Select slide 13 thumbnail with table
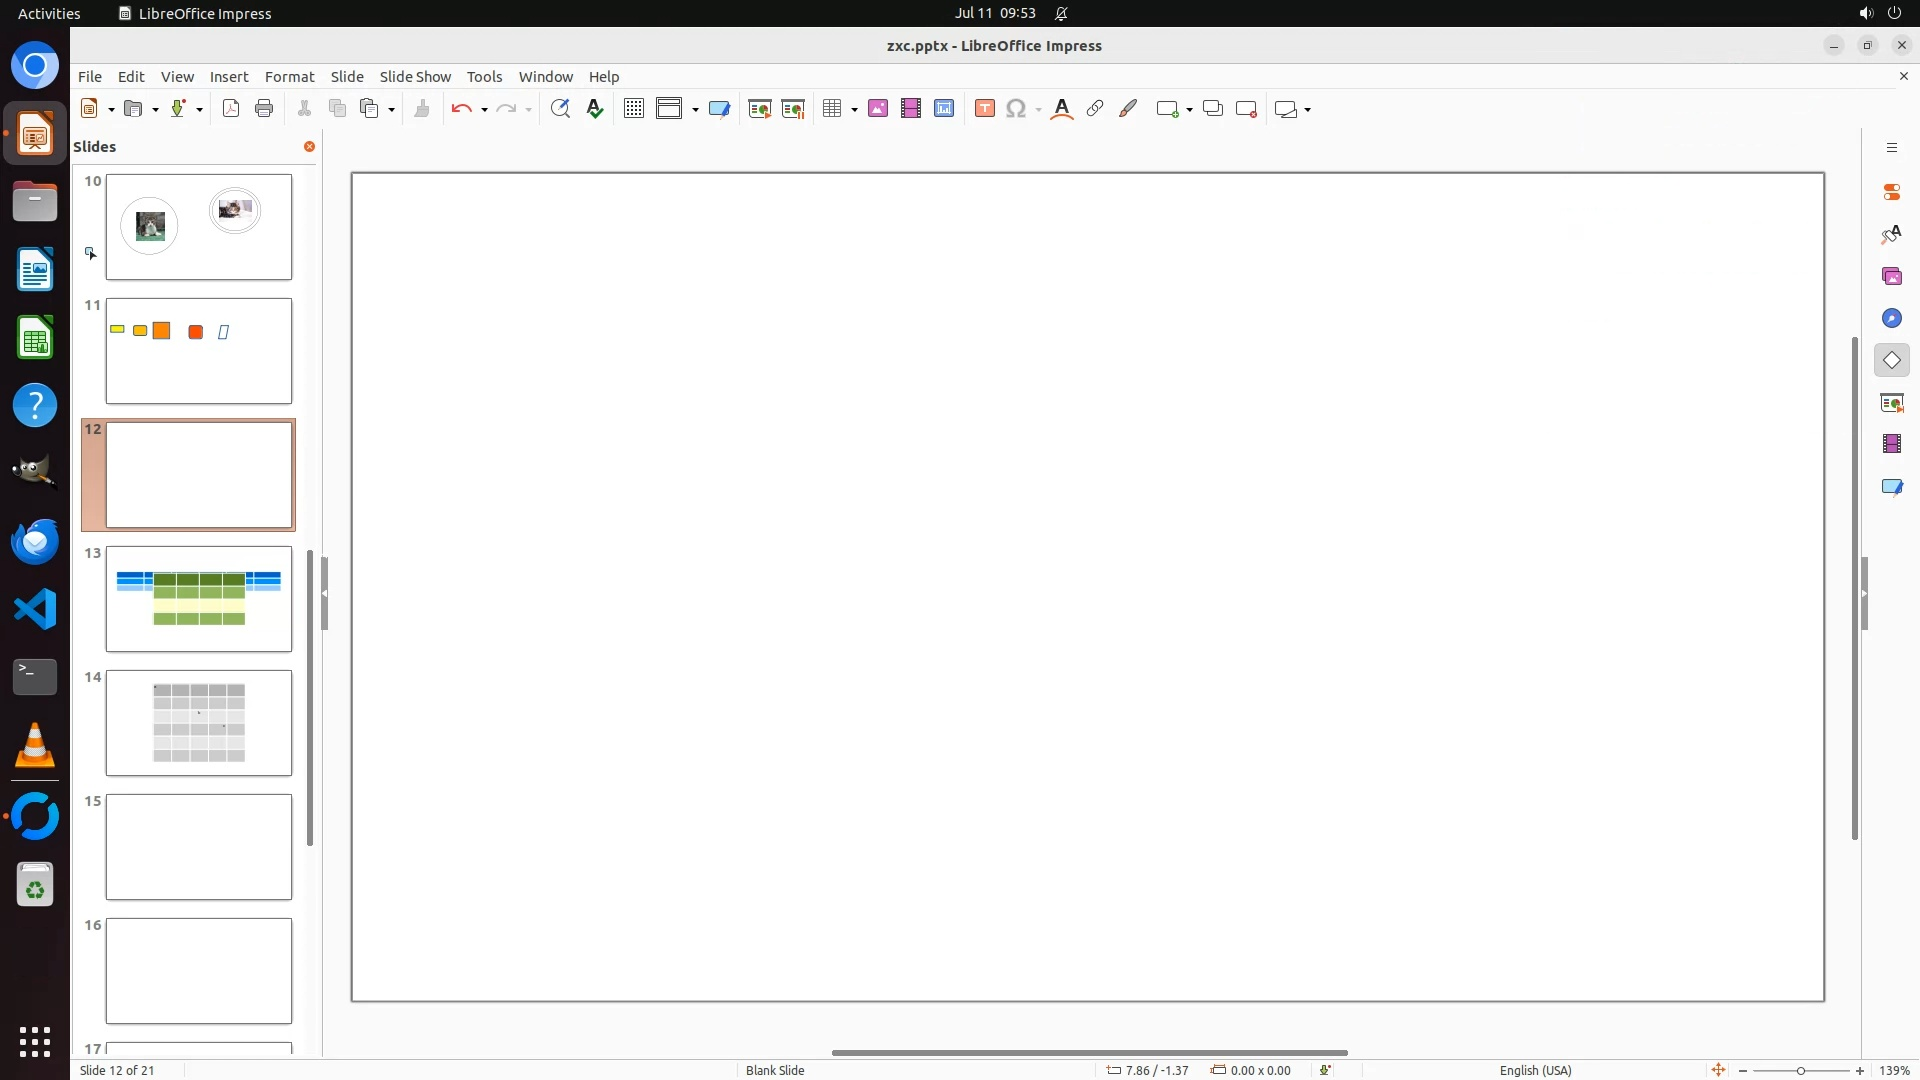 pos(199,599)
